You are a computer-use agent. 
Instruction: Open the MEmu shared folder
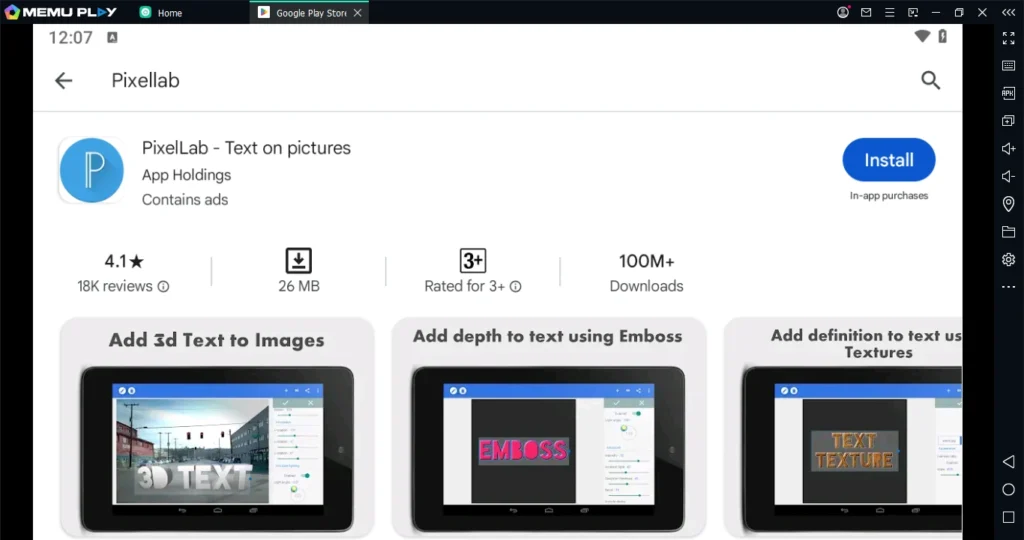1008,232
